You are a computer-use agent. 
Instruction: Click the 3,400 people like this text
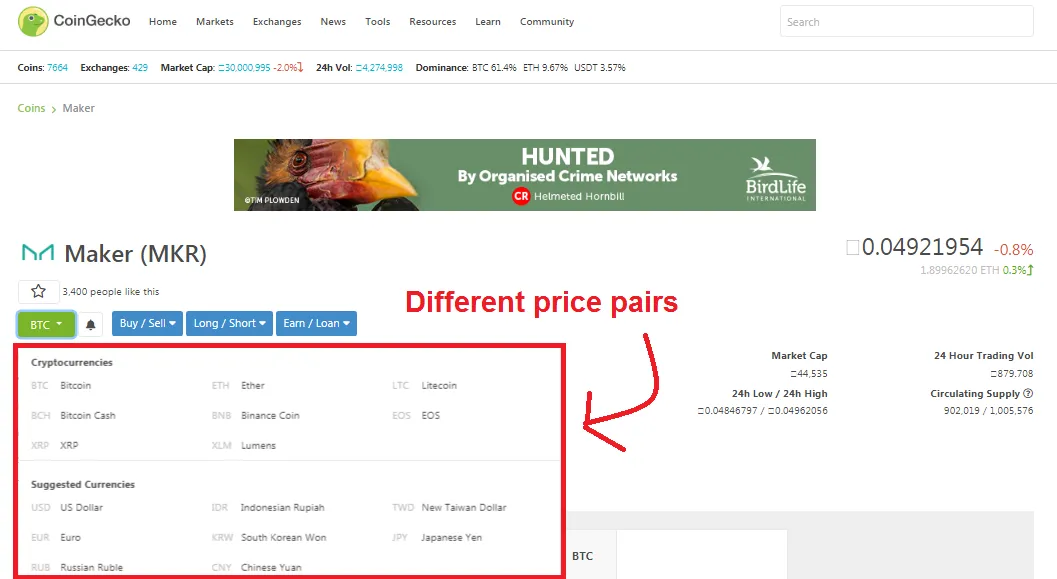(111, 291)
